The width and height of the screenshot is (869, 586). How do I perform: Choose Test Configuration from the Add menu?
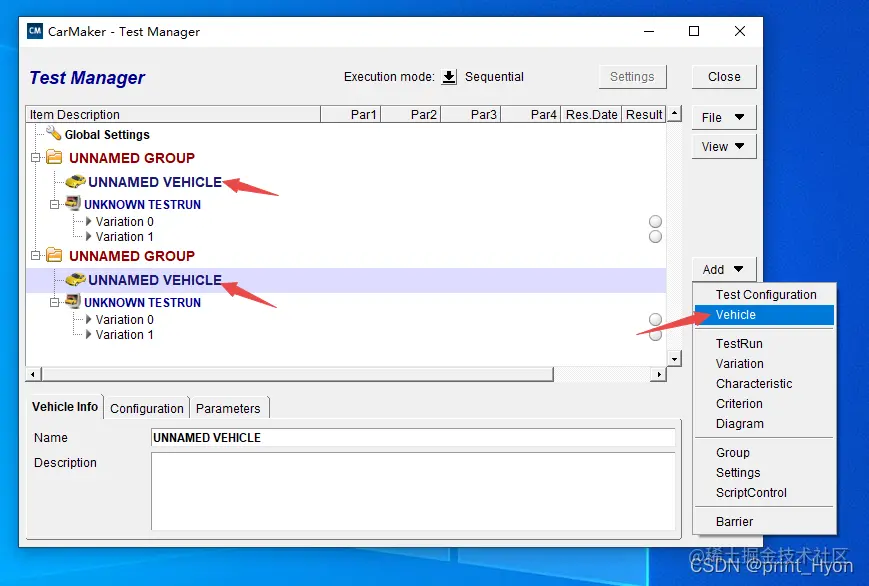(765, 294)
